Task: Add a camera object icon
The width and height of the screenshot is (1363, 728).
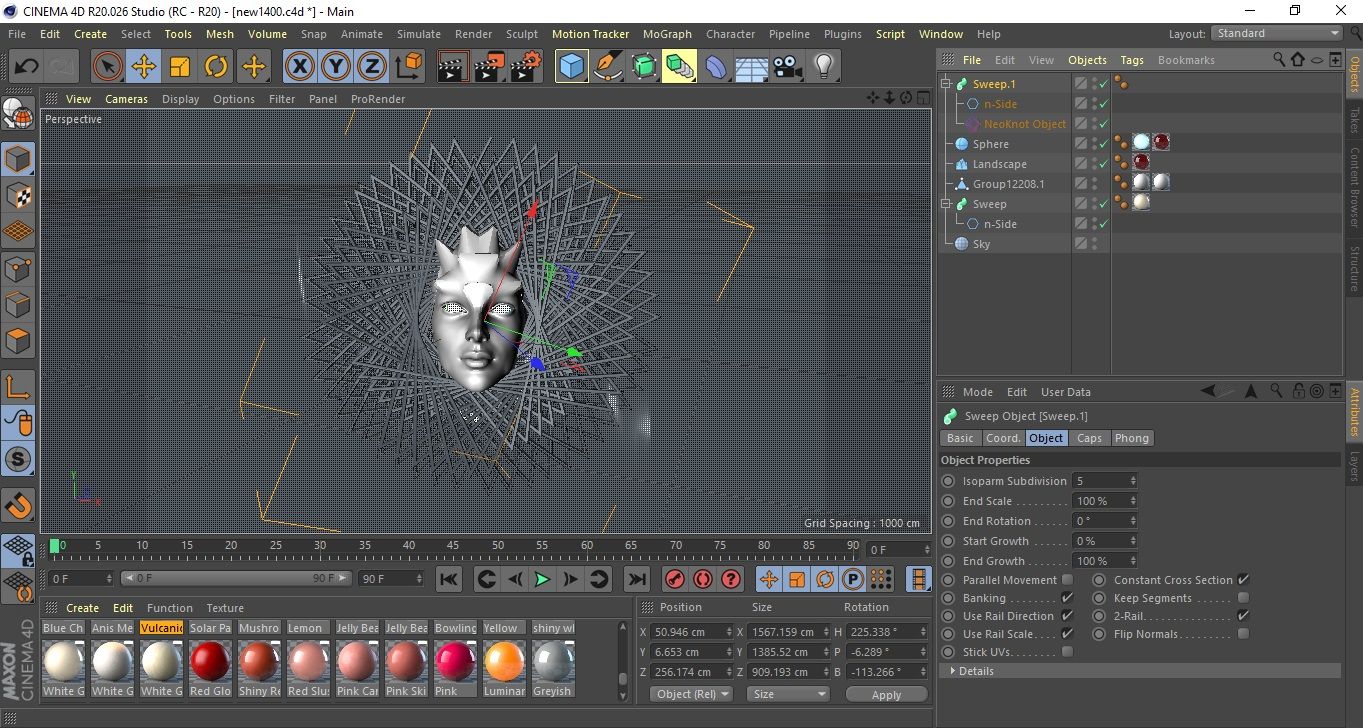Action: 788,67
